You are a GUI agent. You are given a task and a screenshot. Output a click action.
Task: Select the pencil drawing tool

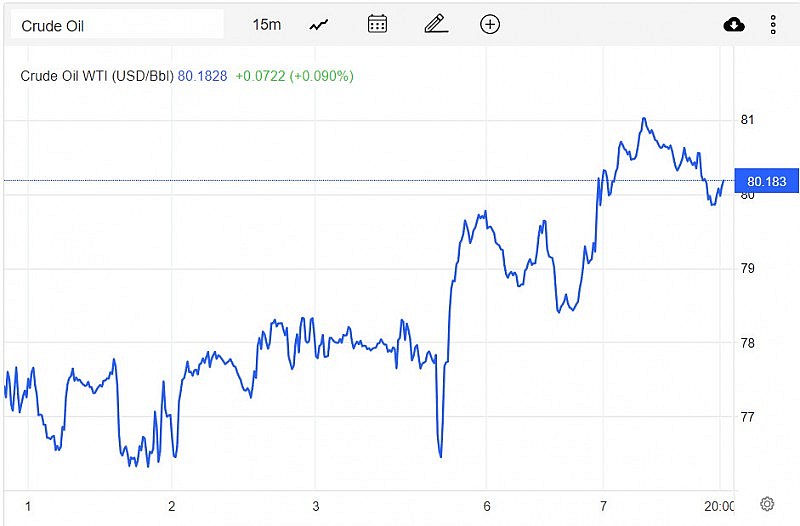pos(434,24)
